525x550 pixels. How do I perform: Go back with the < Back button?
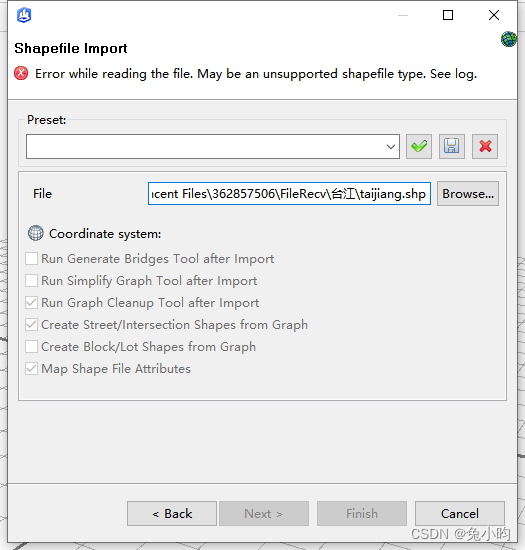point(172,514)
